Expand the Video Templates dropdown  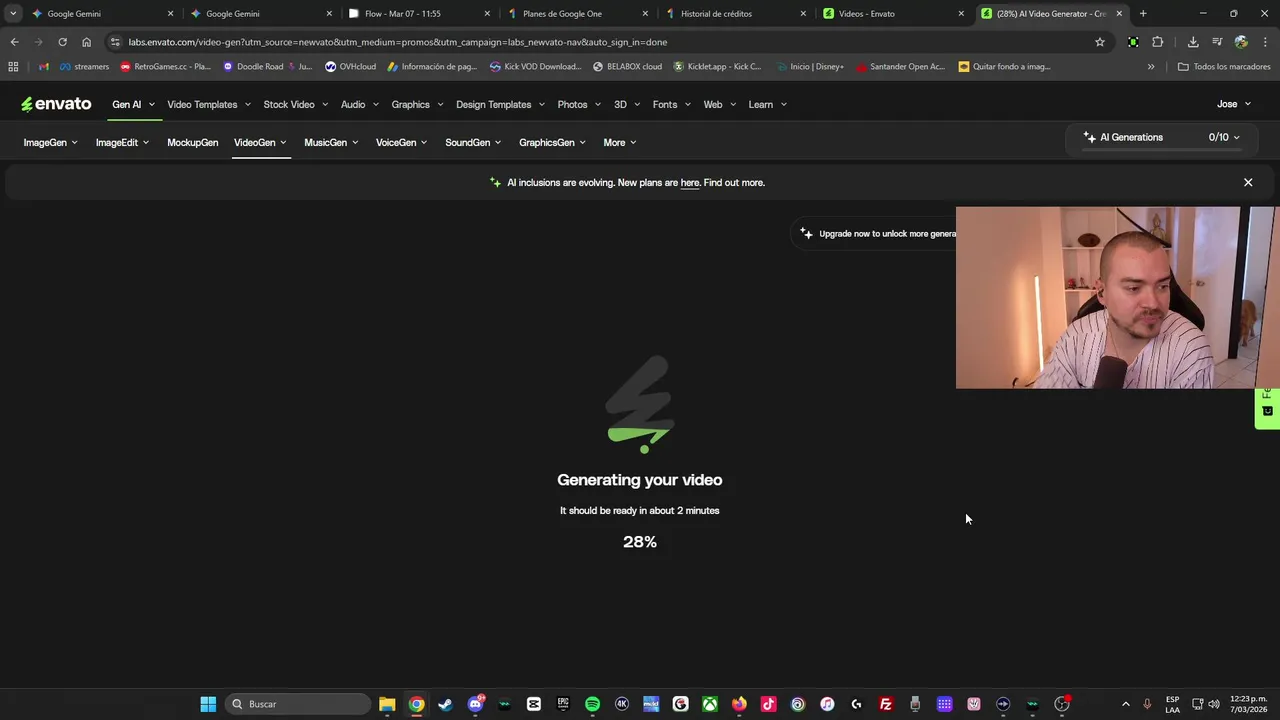click(209, 104)
